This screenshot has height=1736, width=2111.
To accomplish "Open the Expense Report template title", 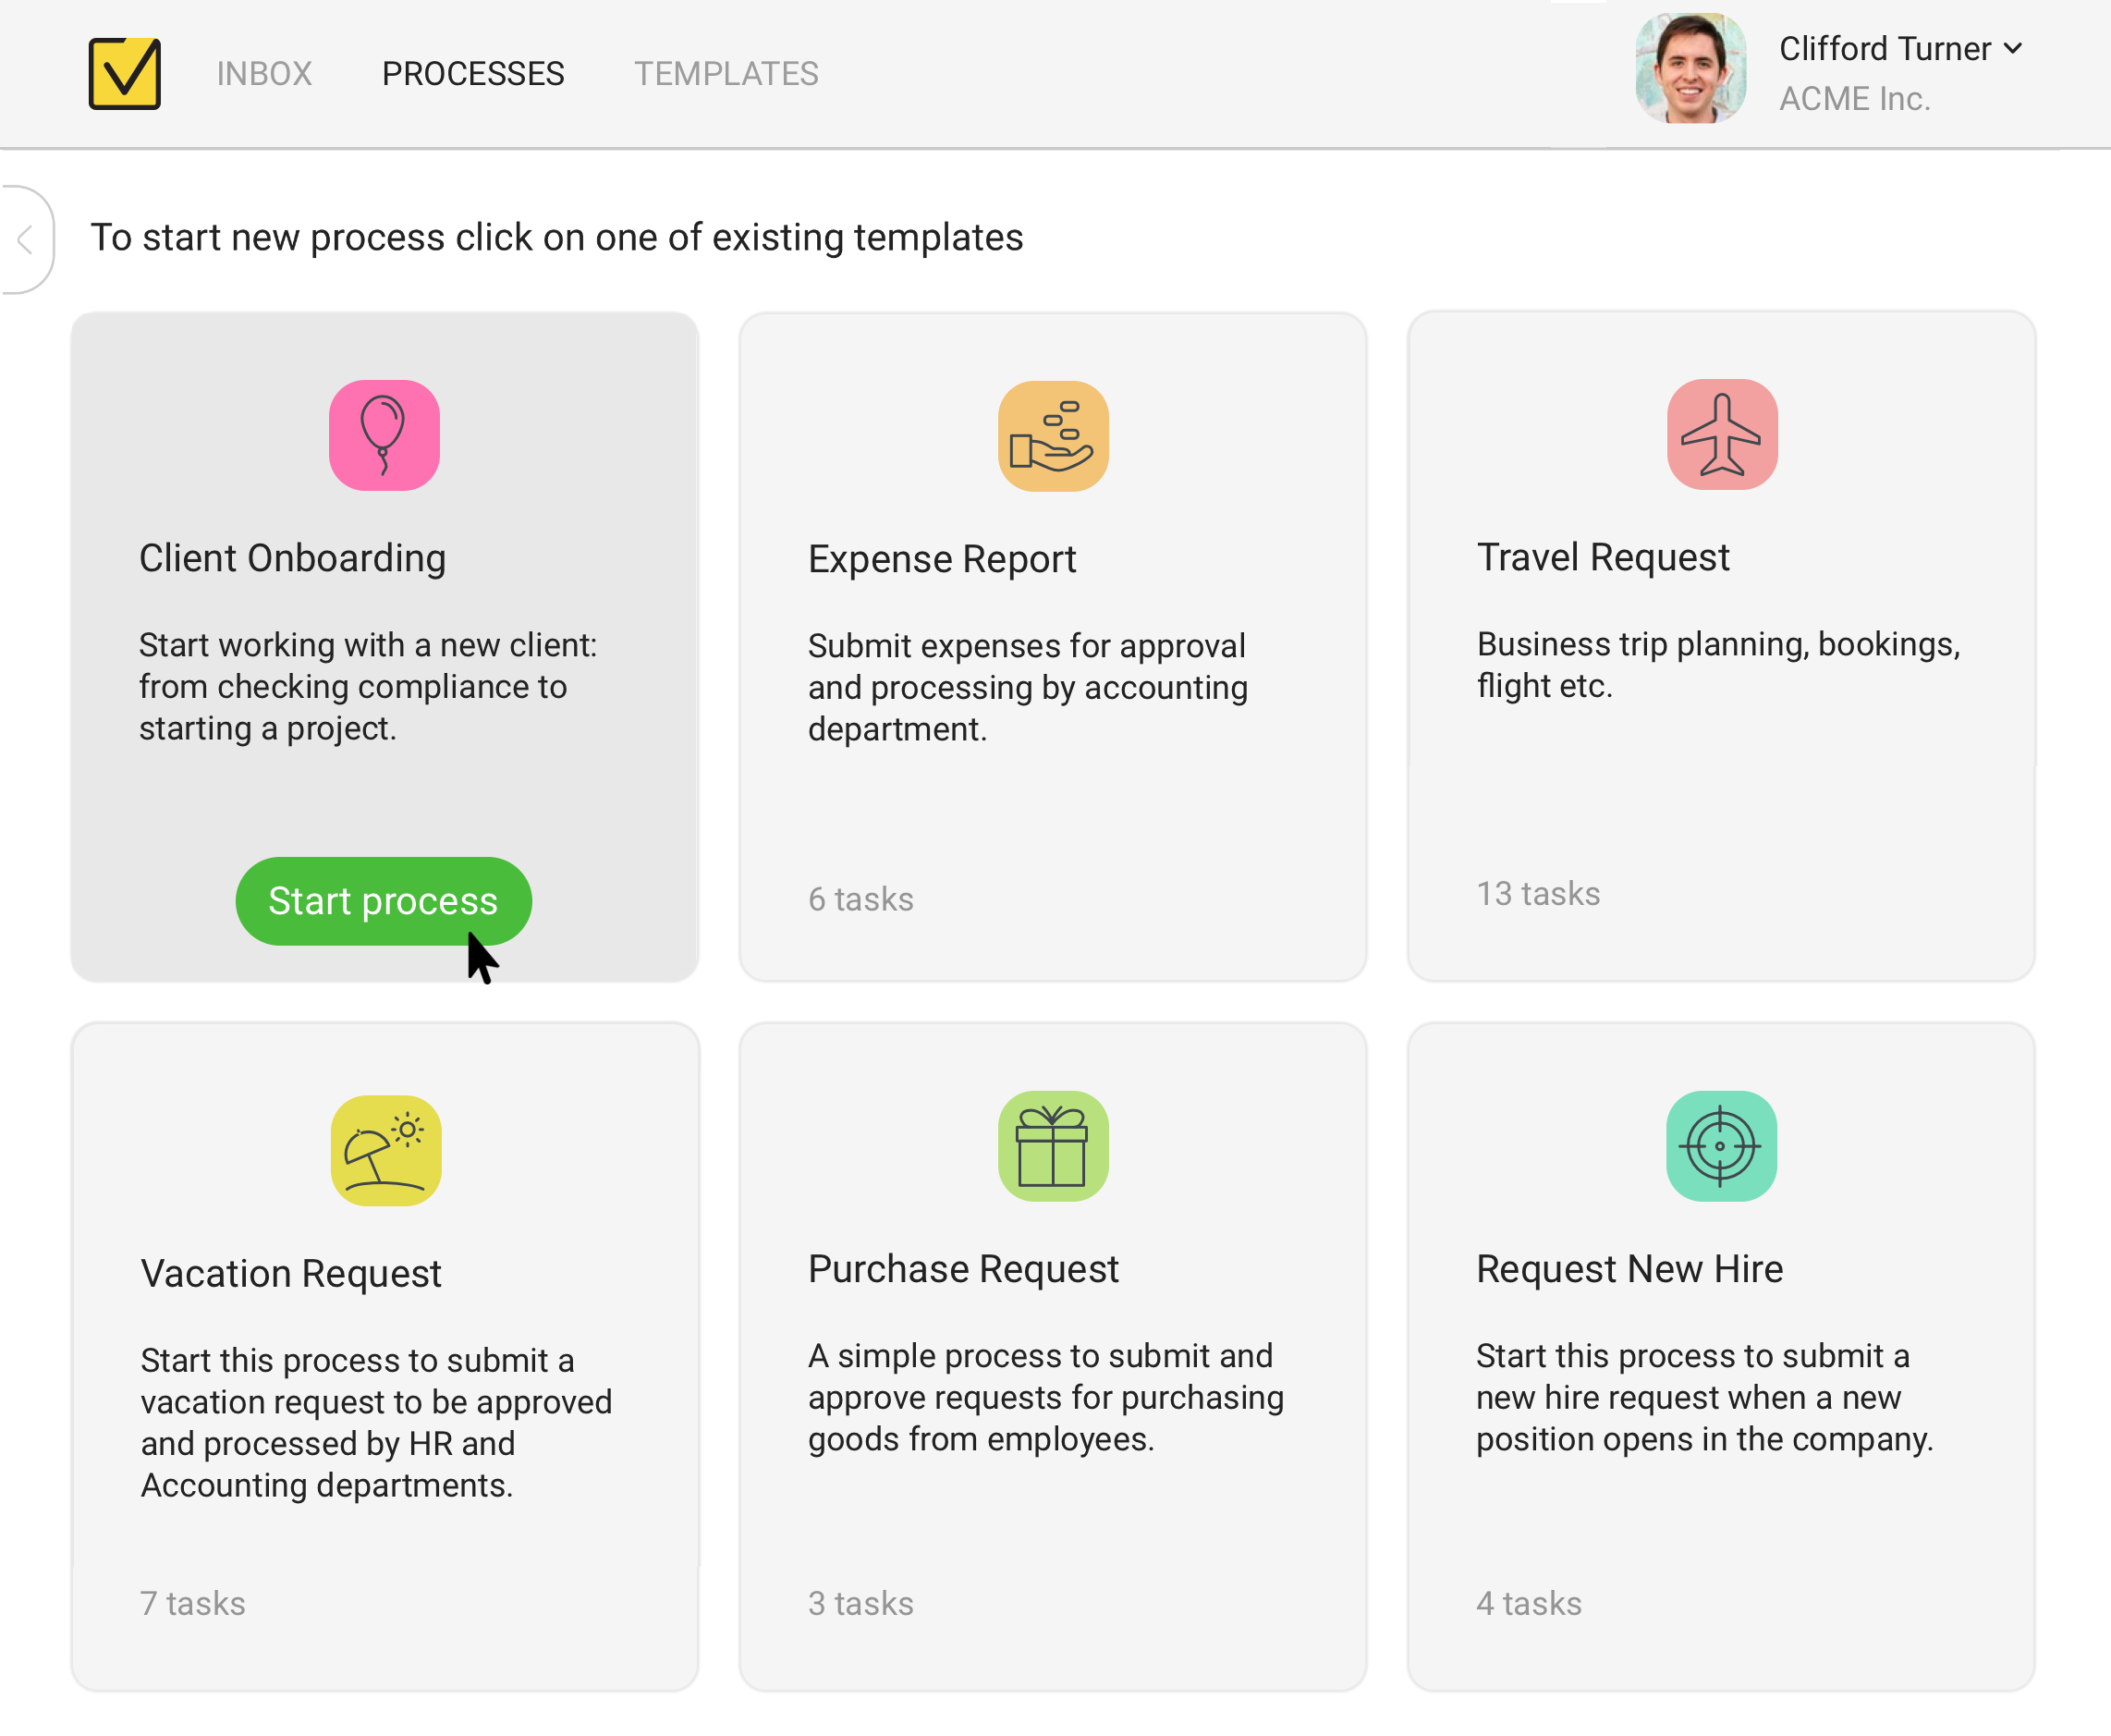I will click(941, 559).
